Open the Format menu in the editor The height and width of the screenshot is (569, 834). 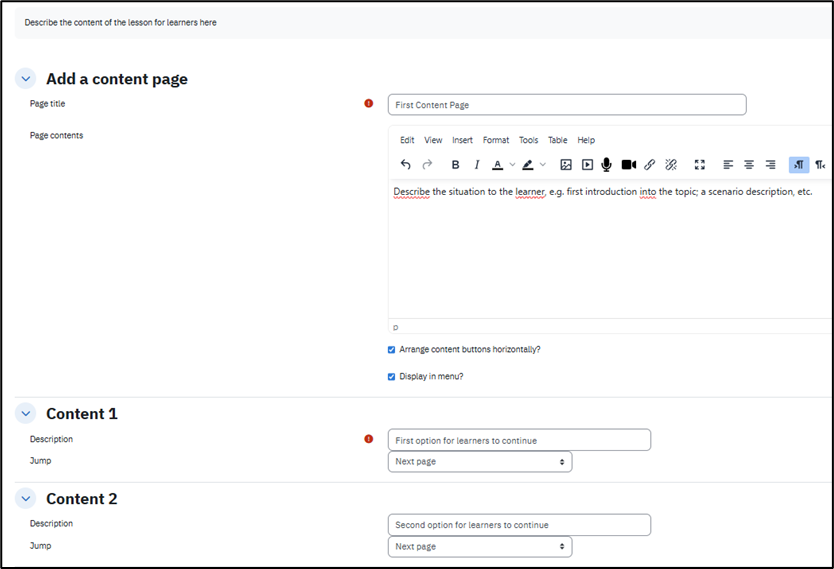[x=496, y=140]
